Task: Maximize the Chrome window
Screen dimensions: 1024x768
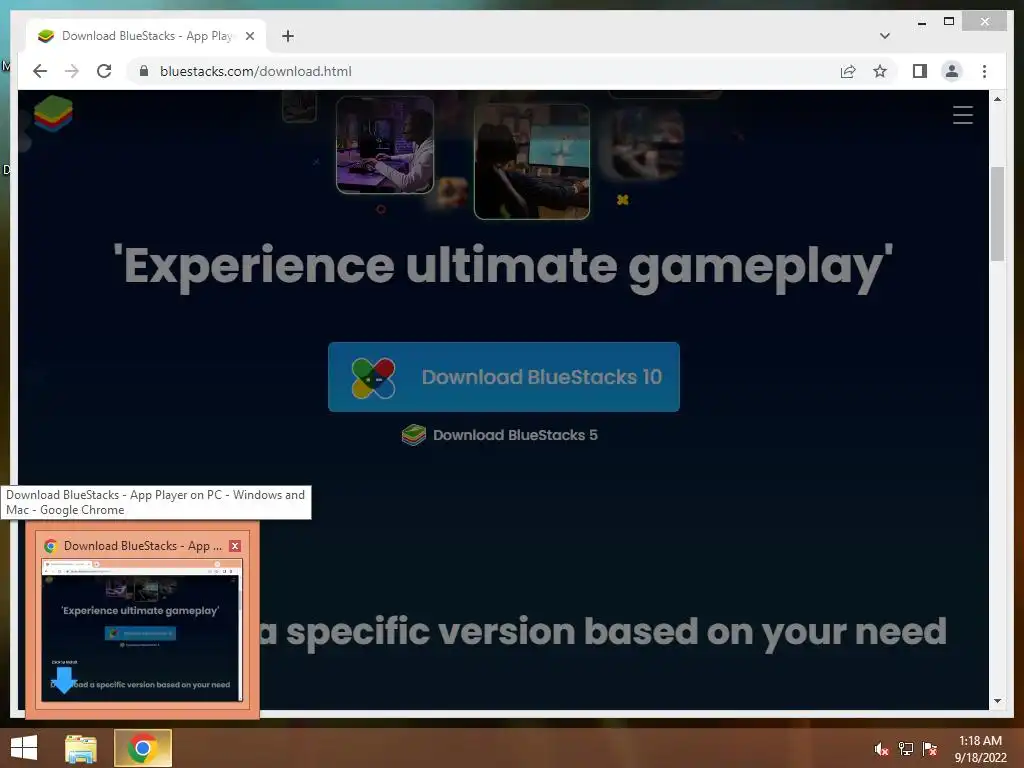Action: coord(949,22)
